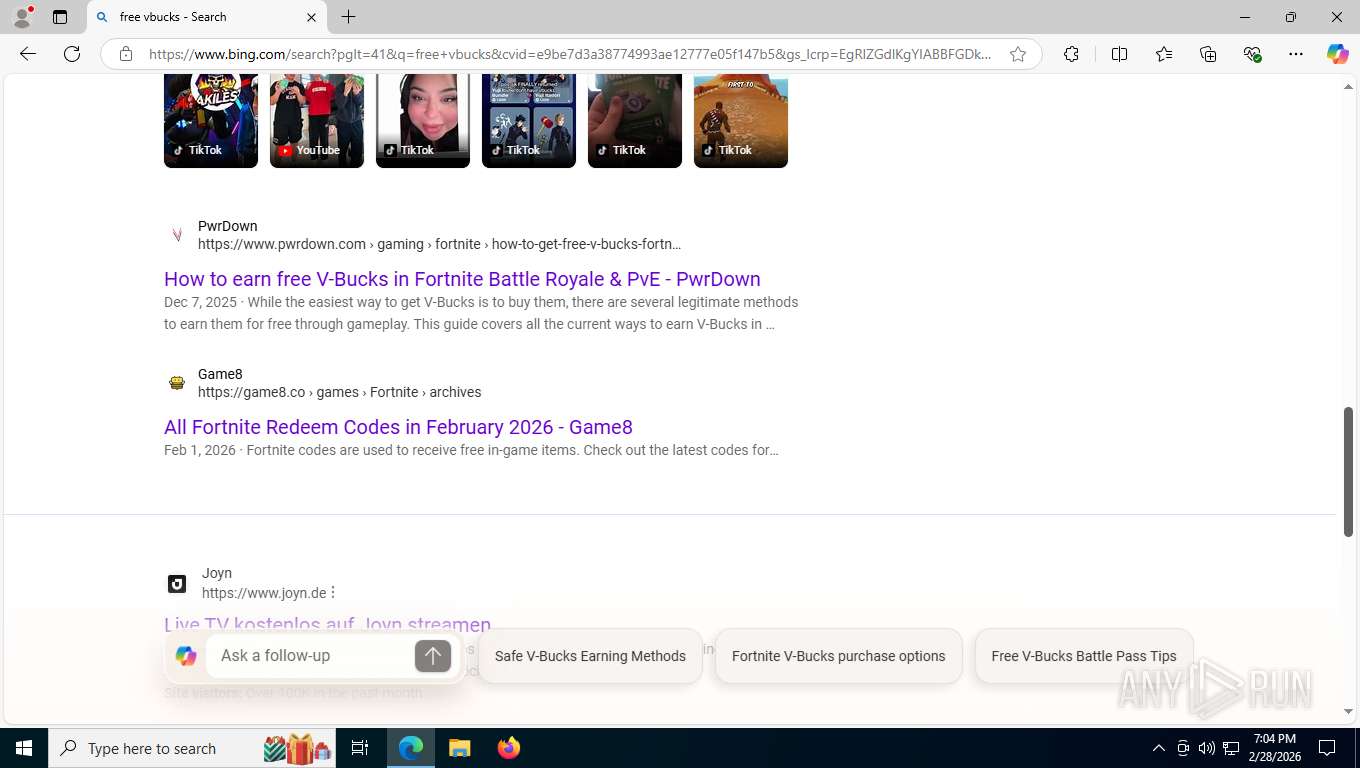Open the TikTok thumbnail of woman's face
Image resolution: width=1360 pixels, height=768 pixels.
pos(423,120)
